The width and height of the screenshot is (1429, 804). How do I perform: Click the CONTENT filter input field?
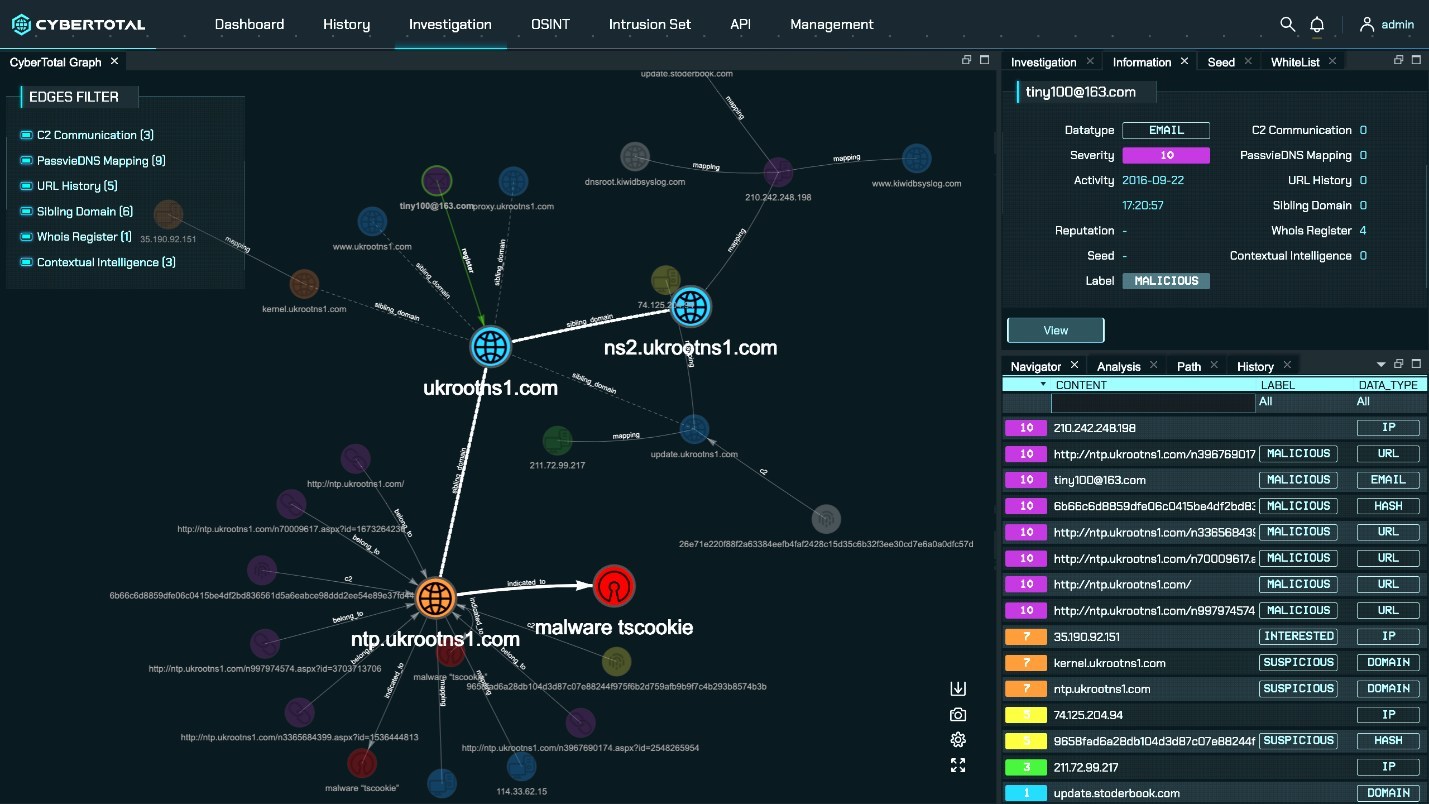[1152, 403]
